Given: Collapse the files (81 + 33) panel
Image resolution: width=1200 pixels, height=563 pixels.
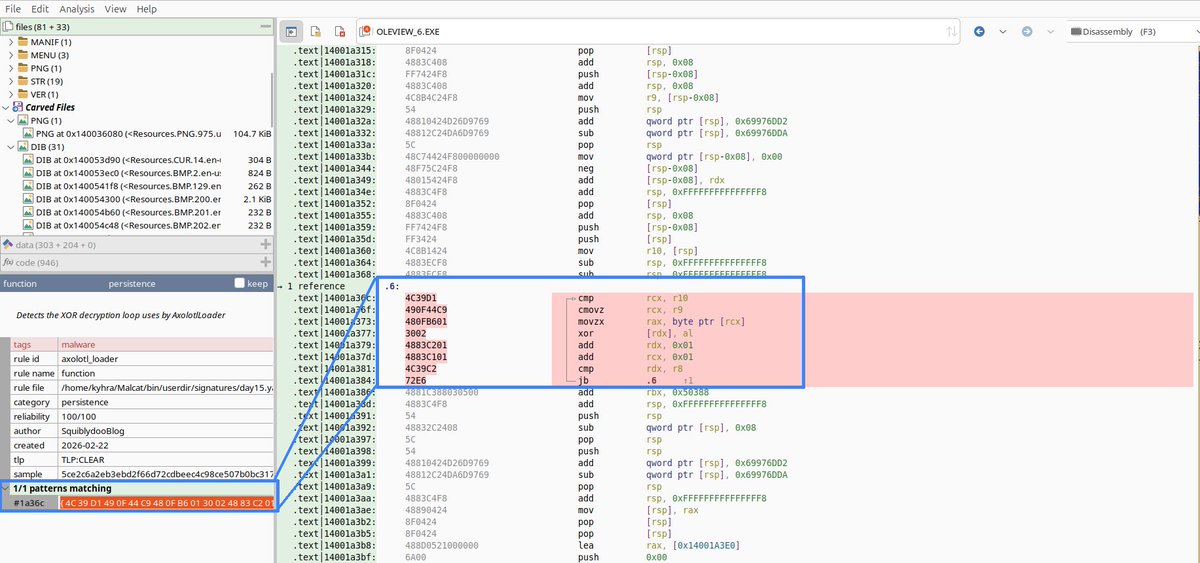Looking at the screenshot, I should click(266, 26).
